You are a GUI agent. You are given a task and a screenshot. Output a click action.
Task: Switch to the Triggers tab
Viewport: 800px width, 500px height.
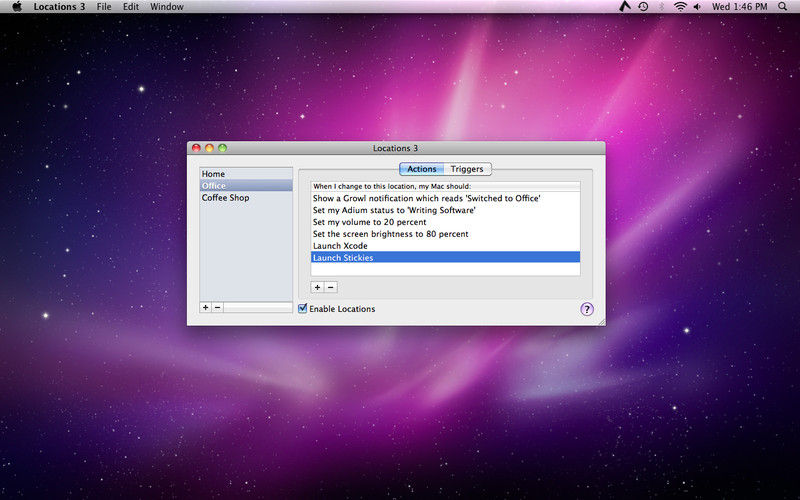[467, 169]
